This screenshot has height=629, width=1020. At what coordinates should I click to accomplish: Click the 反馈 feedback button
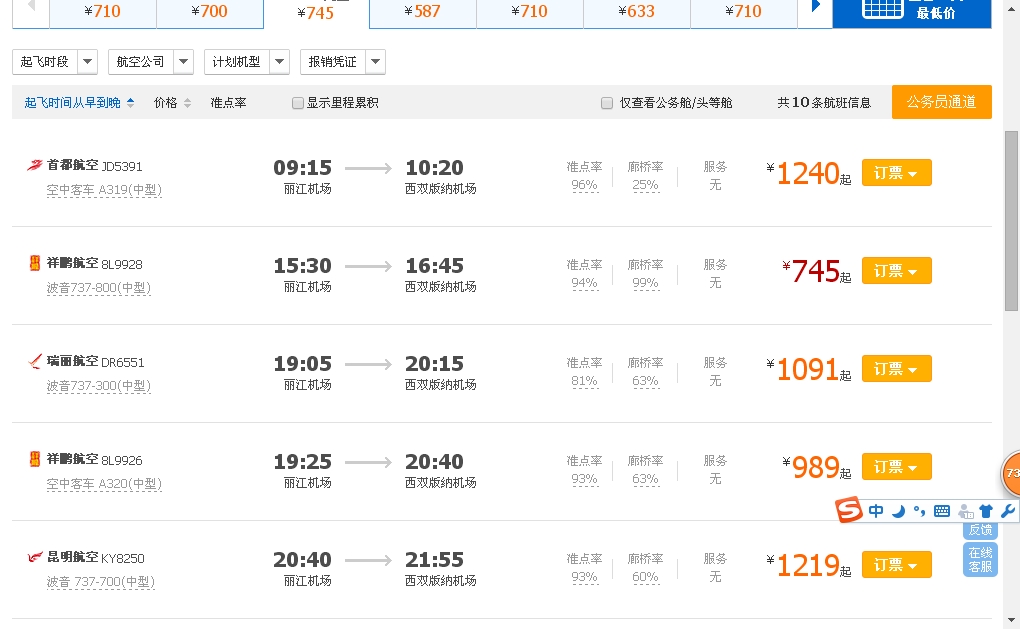pyautogui.click(x=980, y=530)
